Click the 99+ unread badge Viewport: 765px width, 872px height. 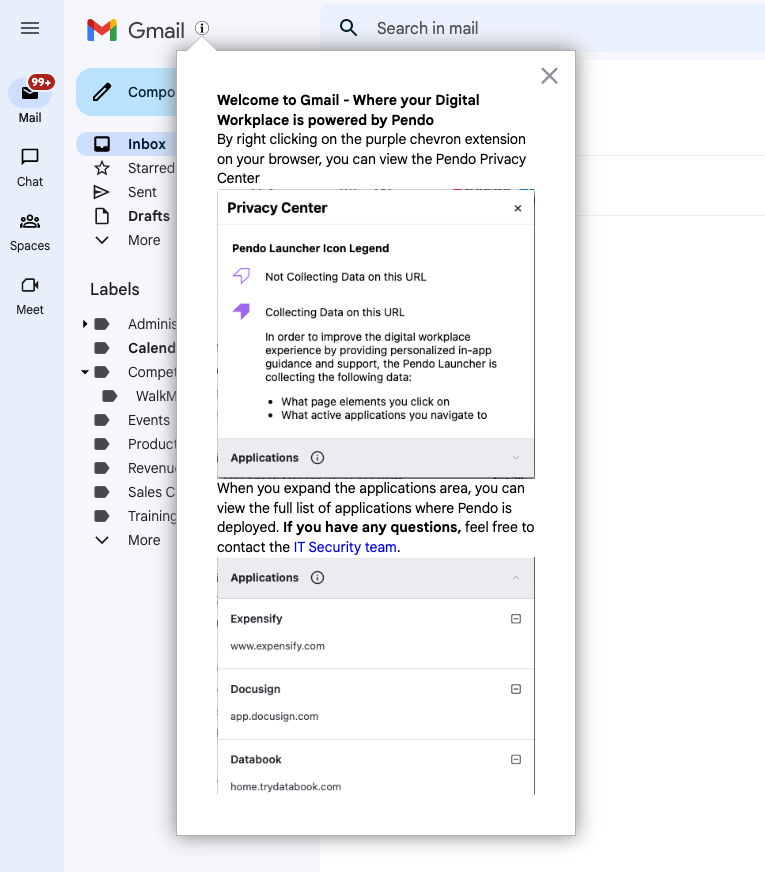42,82
